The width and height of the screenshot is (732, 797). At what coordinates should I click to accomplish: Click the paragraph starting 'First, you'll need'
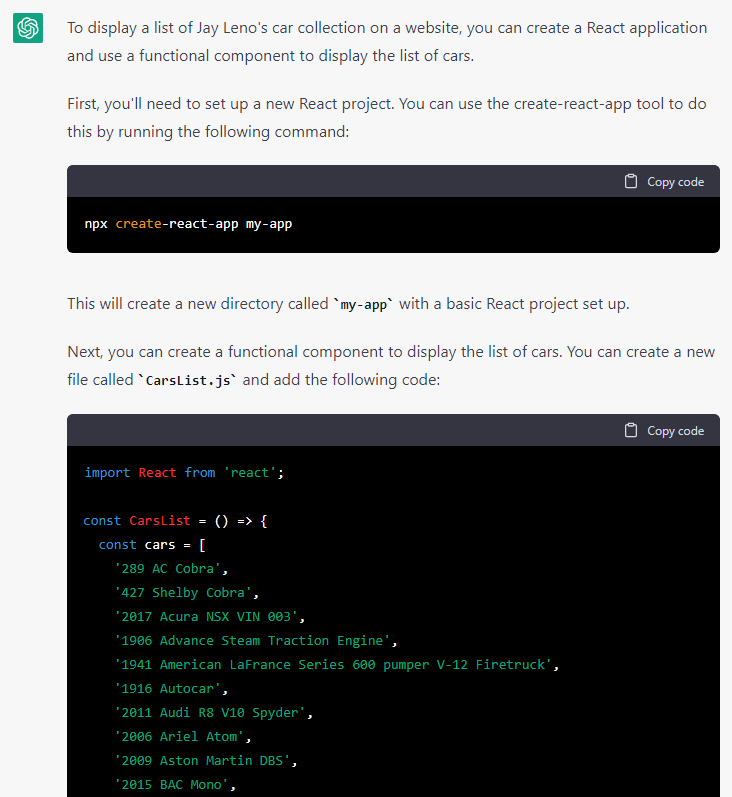coord(387,117)
